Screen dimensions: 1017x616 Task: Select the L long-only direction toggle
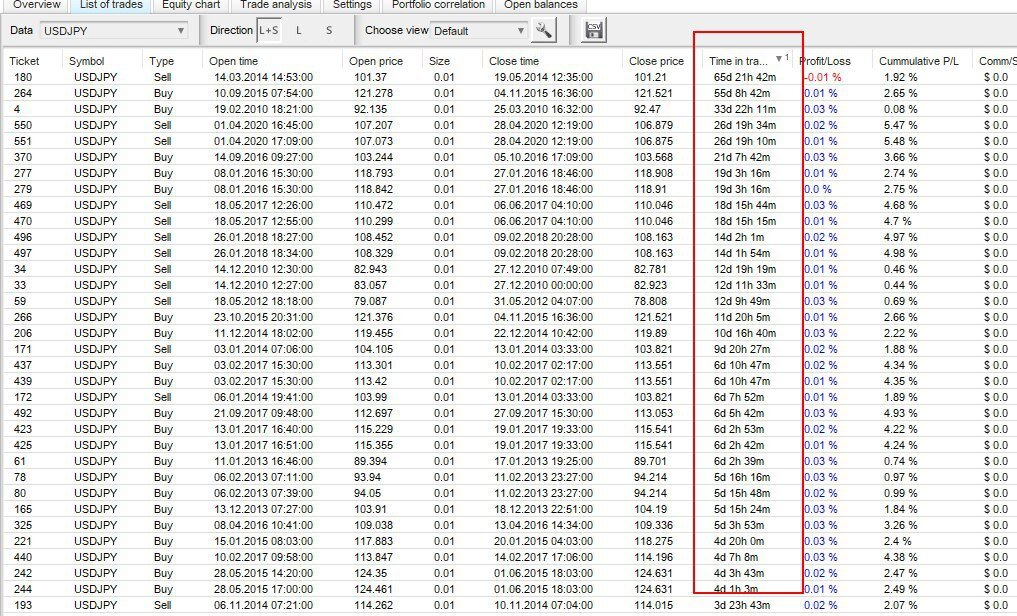tap(298, 30)
